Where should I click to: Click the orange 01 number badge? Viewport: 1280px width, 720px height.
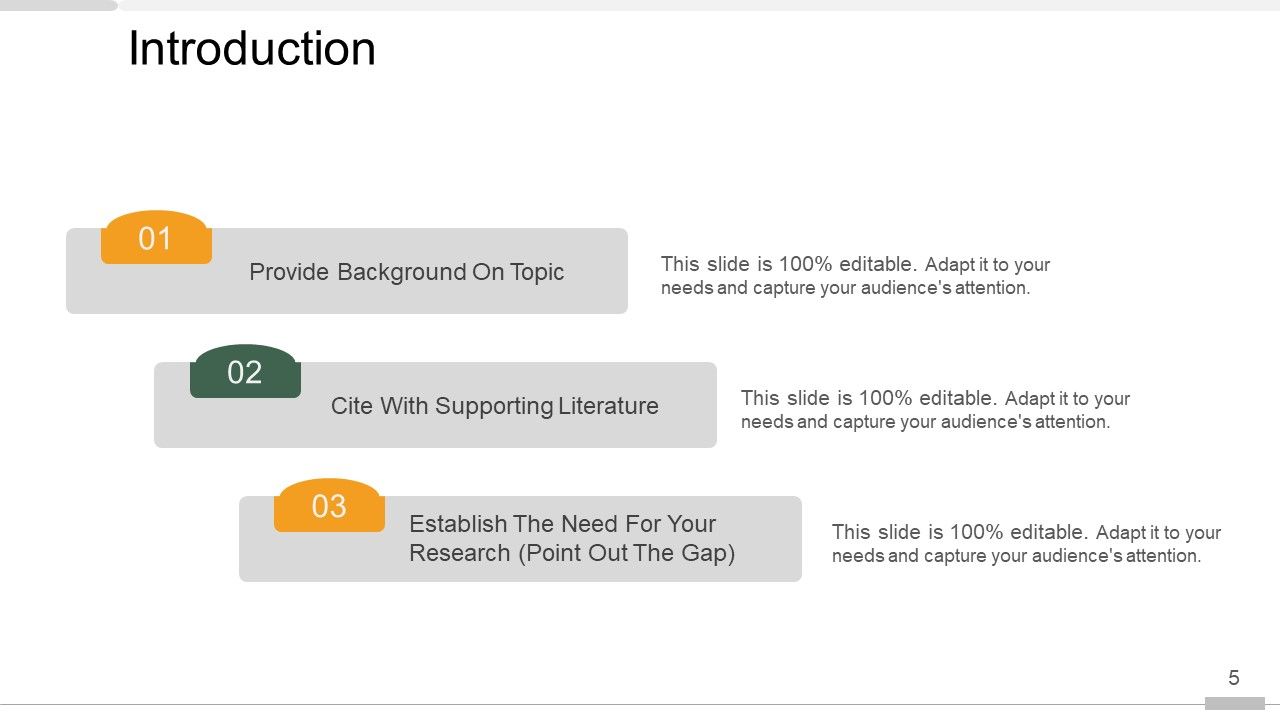click(x=156, y=238)
